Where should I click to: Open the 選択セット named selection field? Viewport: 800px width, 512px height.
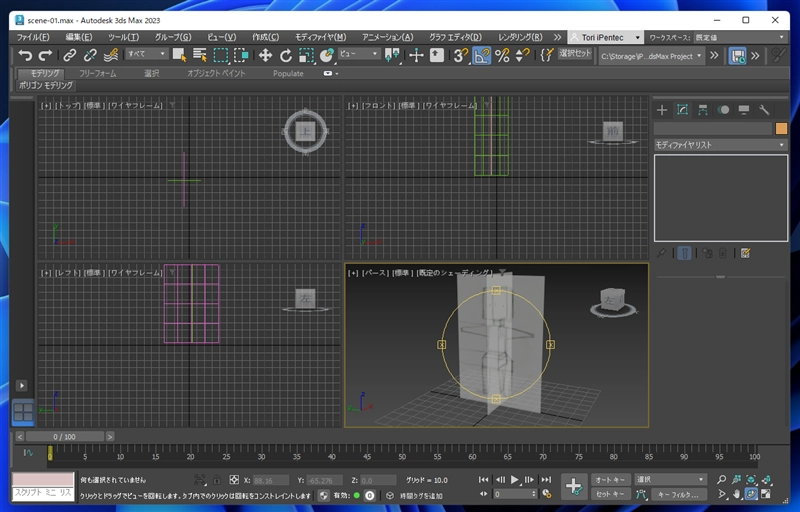click(574, 54)
